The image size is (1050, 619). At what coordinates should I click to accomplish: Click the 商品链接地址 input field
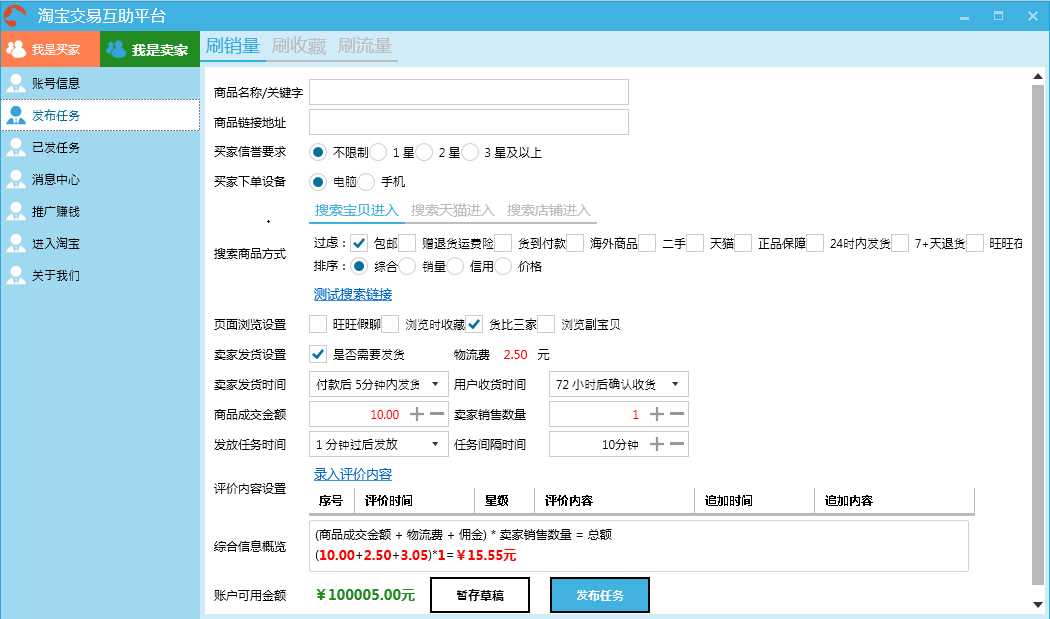click(x=469, y=122)
